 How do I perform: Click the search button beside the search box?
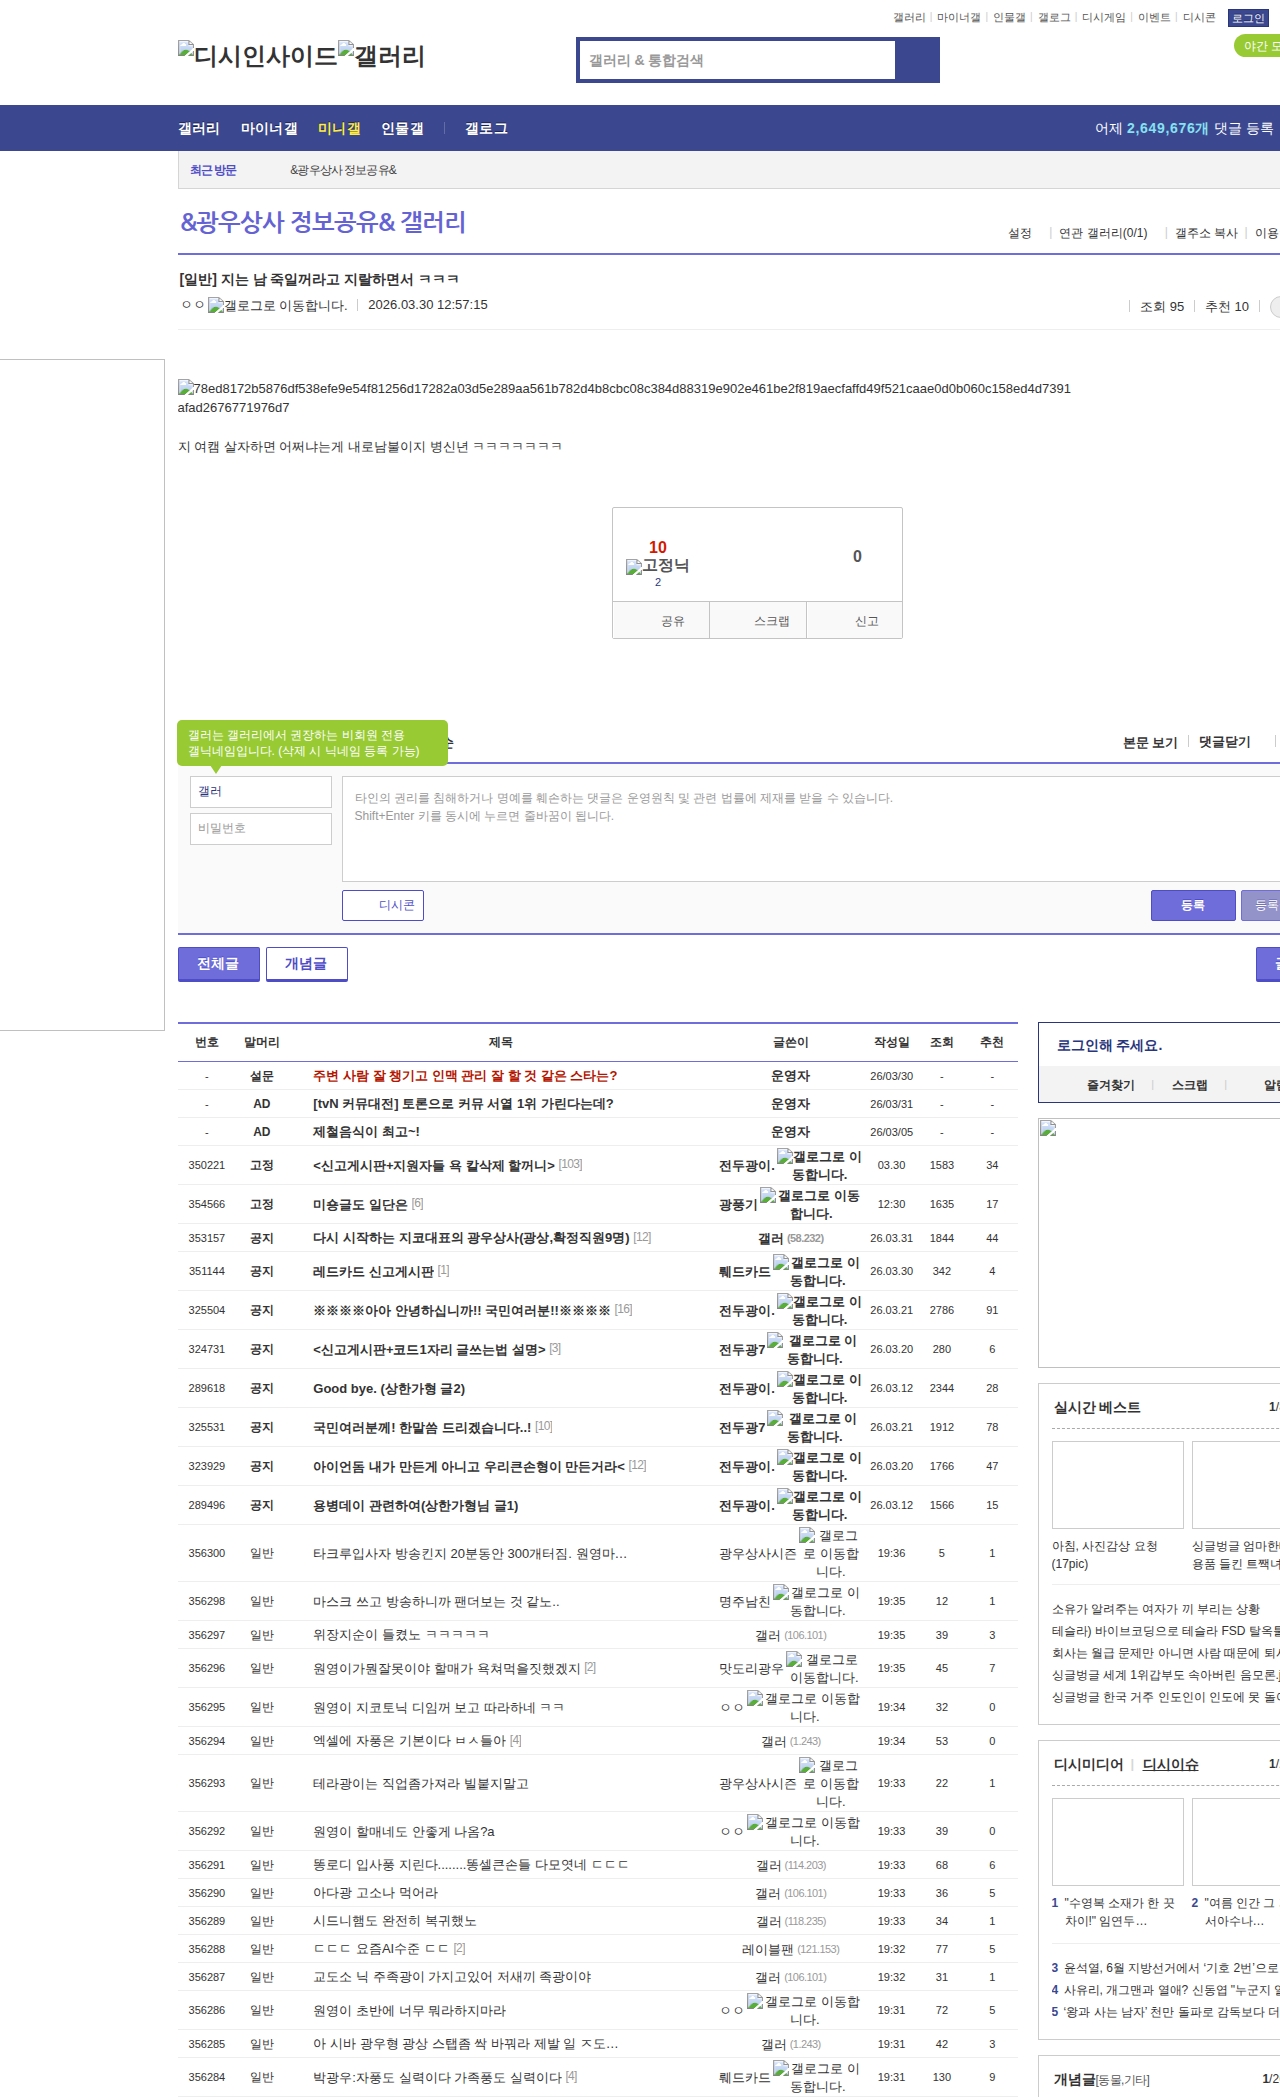click(x=917, y=60)
